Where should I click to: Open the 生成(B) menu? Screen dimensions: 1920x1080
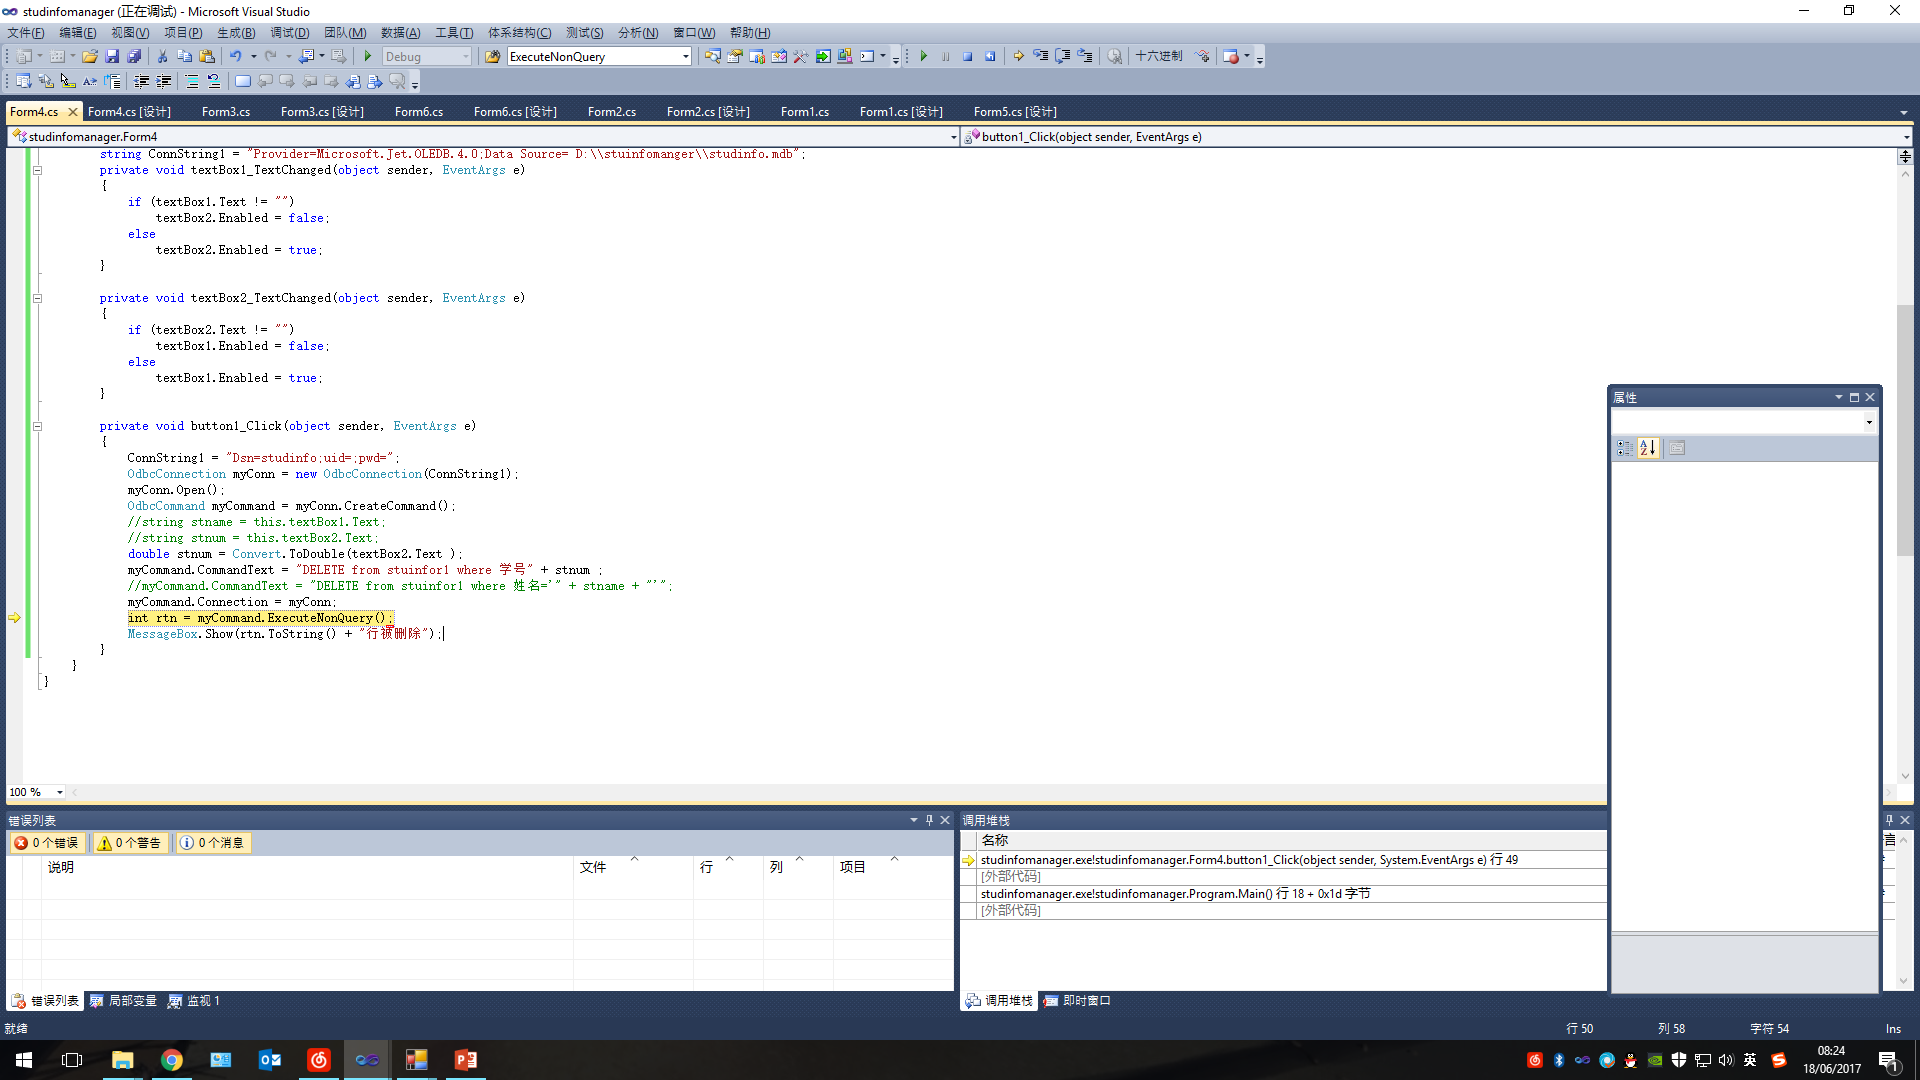[236, 33]
